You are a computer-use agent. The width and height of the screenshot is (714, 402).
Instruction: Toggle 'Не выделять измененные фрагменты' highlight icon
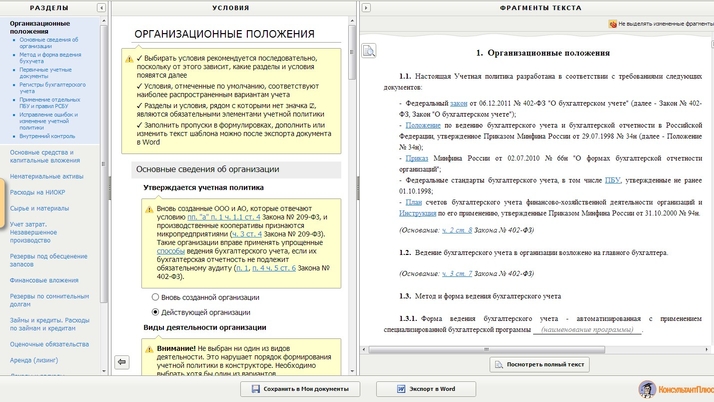[x=612, y=23]
